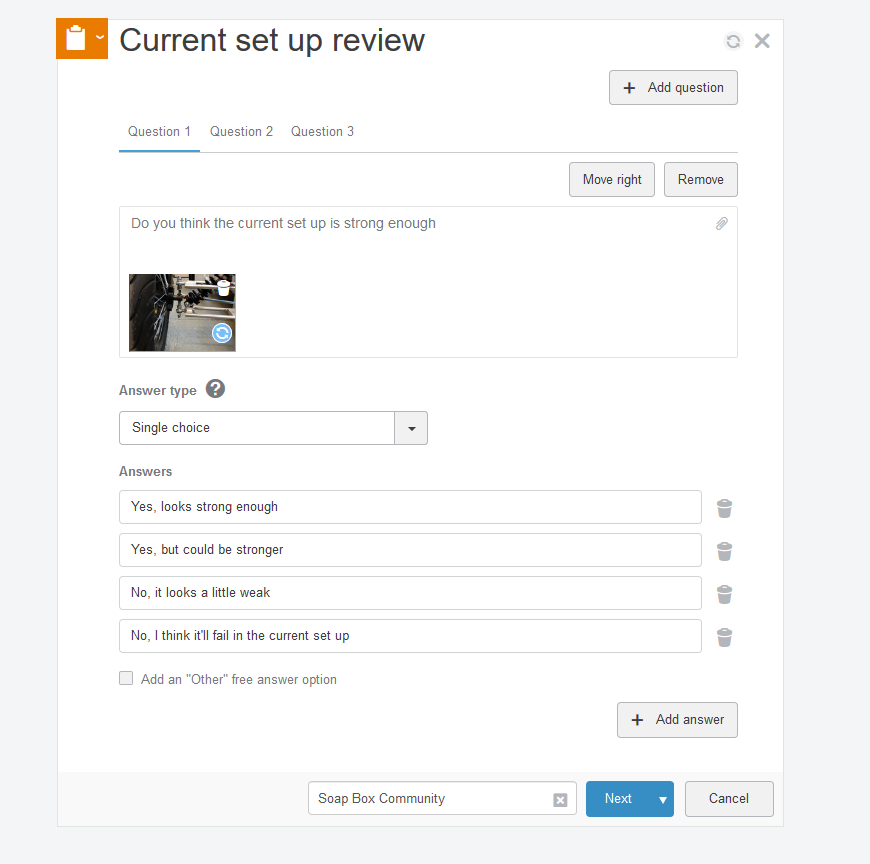Clear Soap Box Community with the x icon

click(560, 800)
